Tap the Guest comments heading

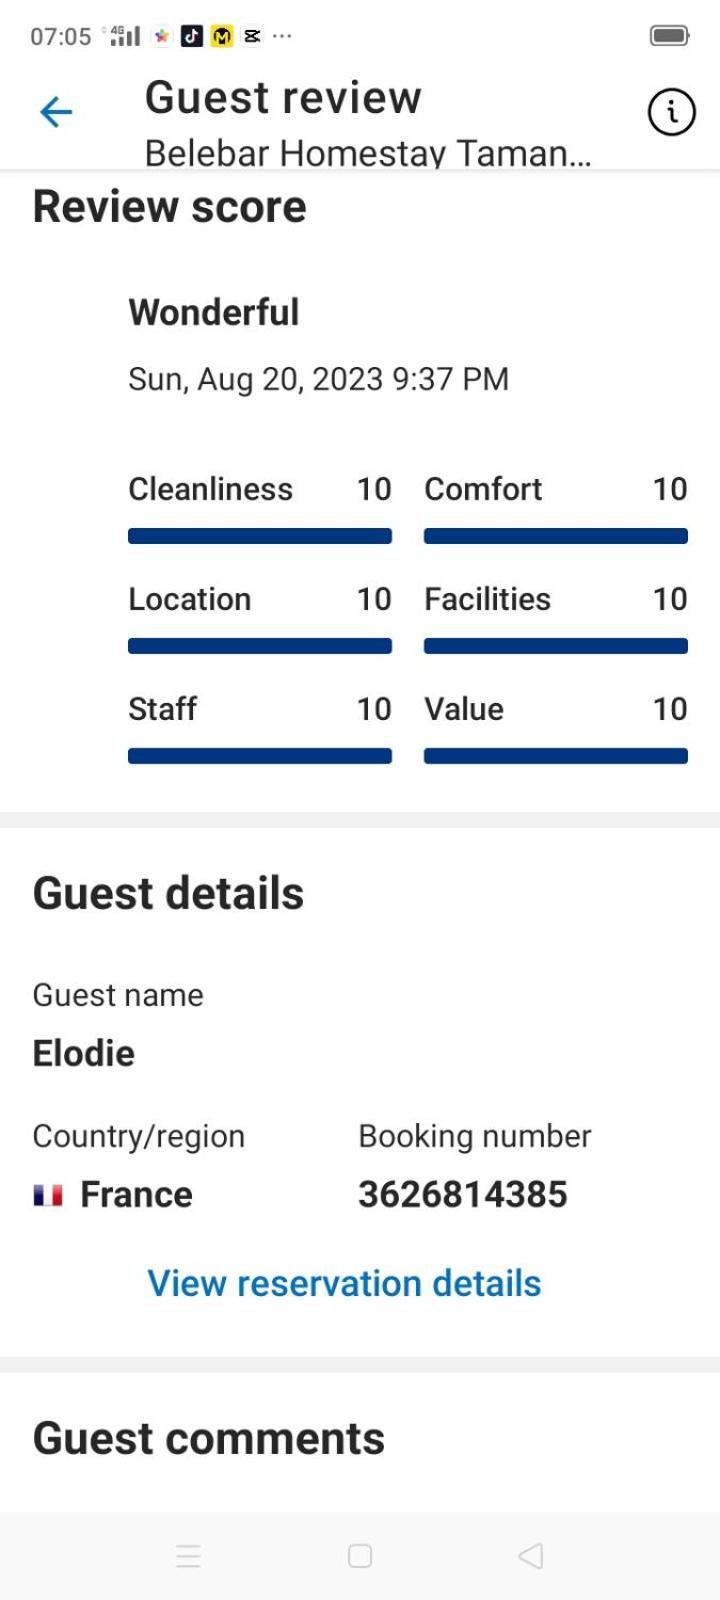point(209,1439)
